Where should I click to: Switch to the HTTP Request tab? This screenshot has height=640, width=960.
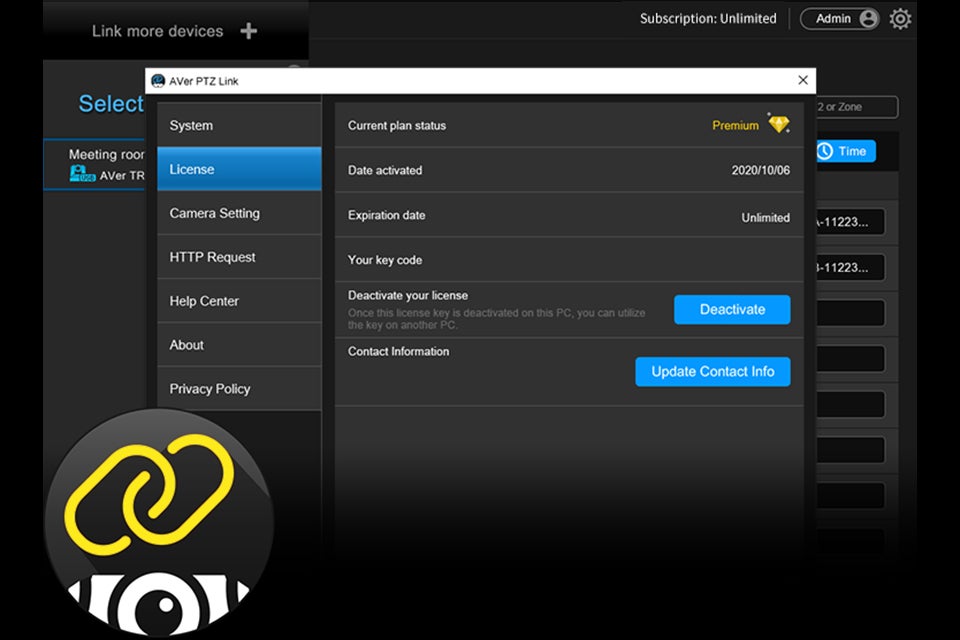coord(239,257)
